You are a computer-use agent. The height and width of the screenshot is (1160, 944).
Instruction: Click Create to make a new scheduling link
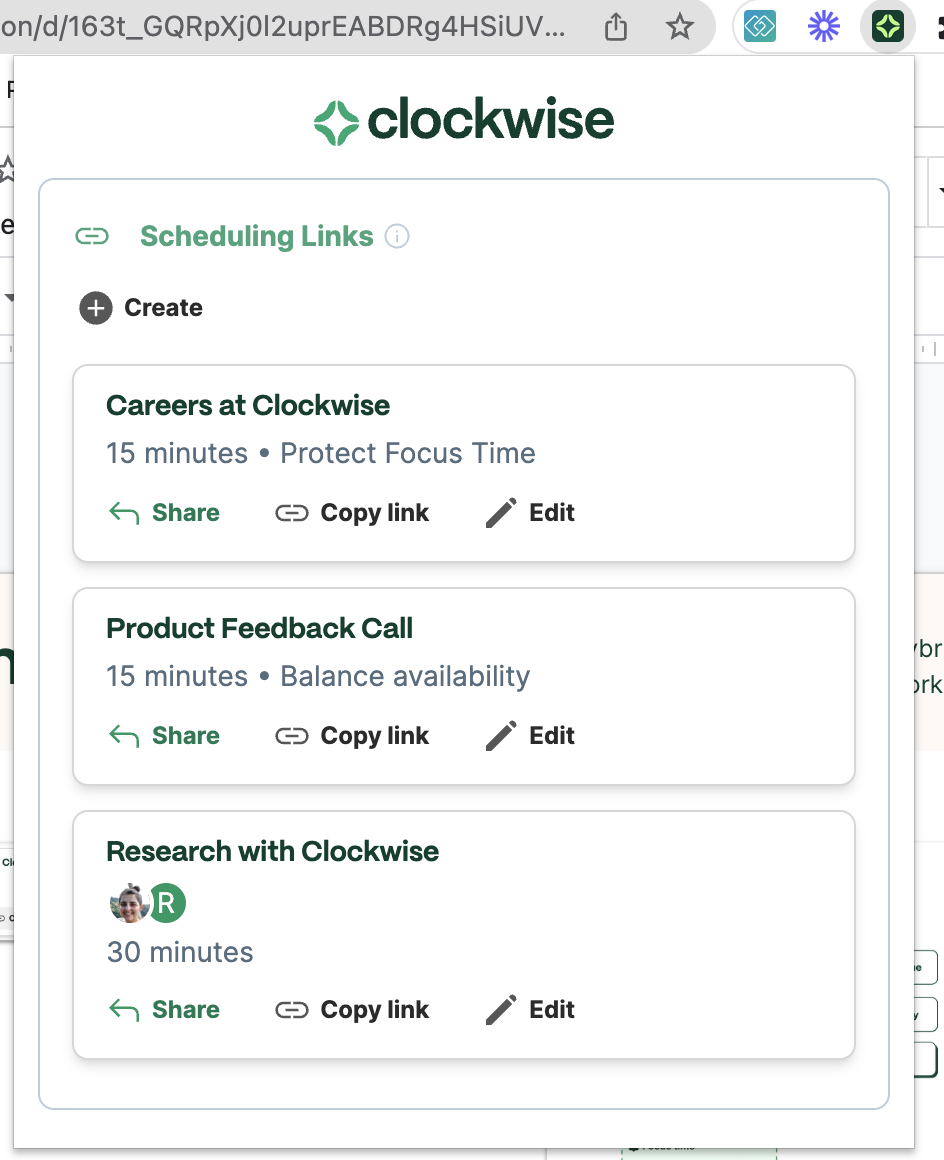pos(162,308)
